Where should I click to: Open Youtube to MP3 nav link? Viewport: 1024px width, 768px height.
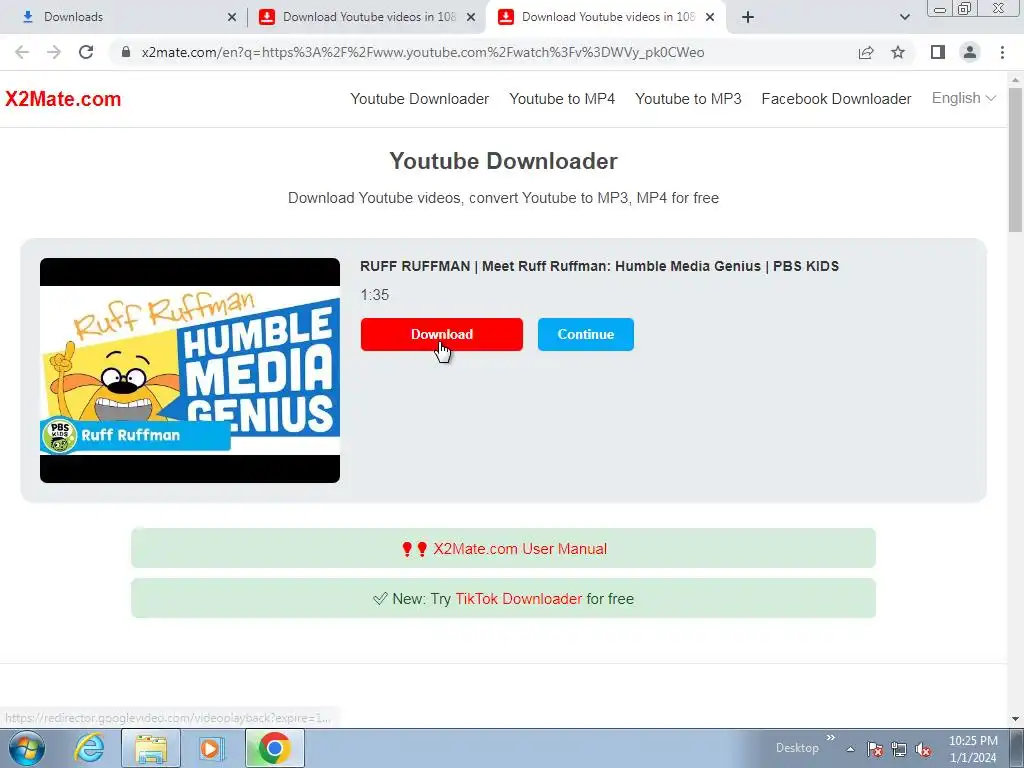point(688,99)
